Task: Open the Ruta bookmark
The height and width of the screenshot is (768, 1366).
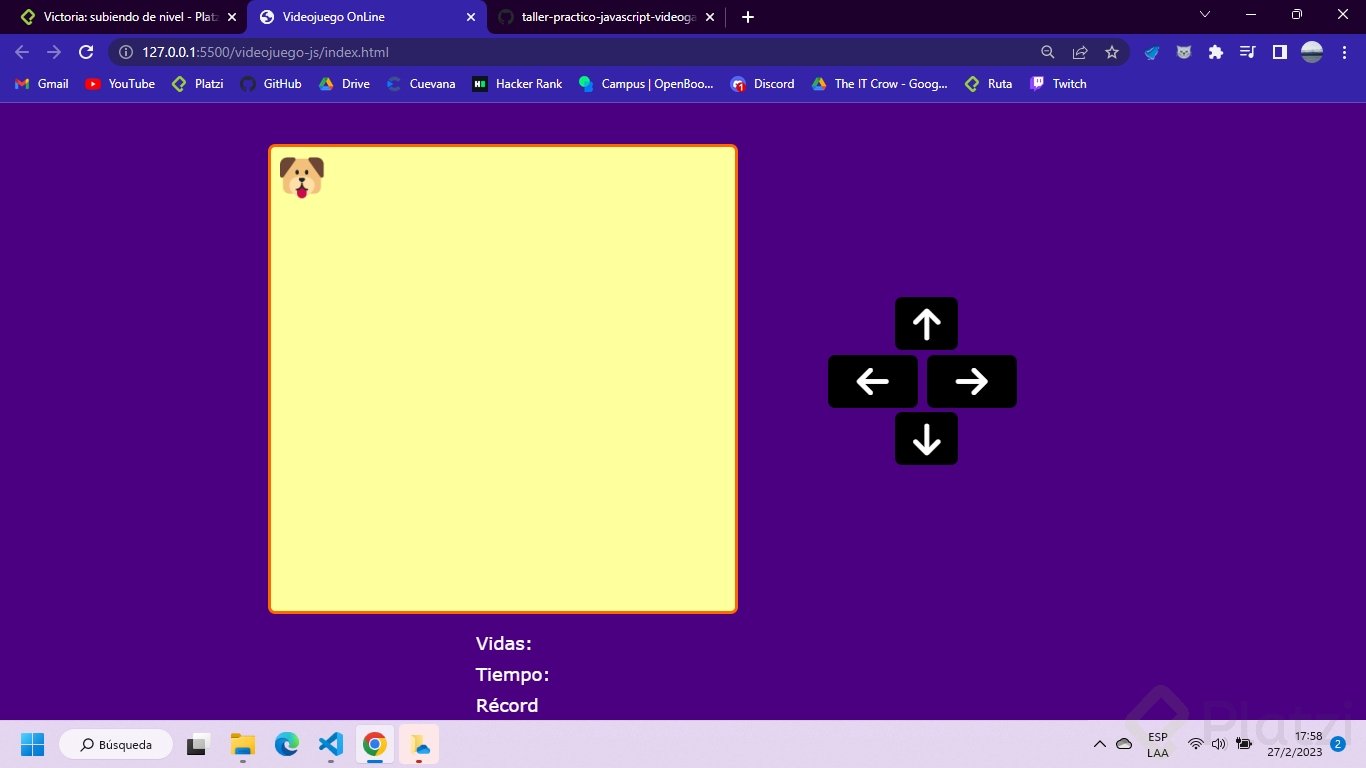Action: pos(988,84)
